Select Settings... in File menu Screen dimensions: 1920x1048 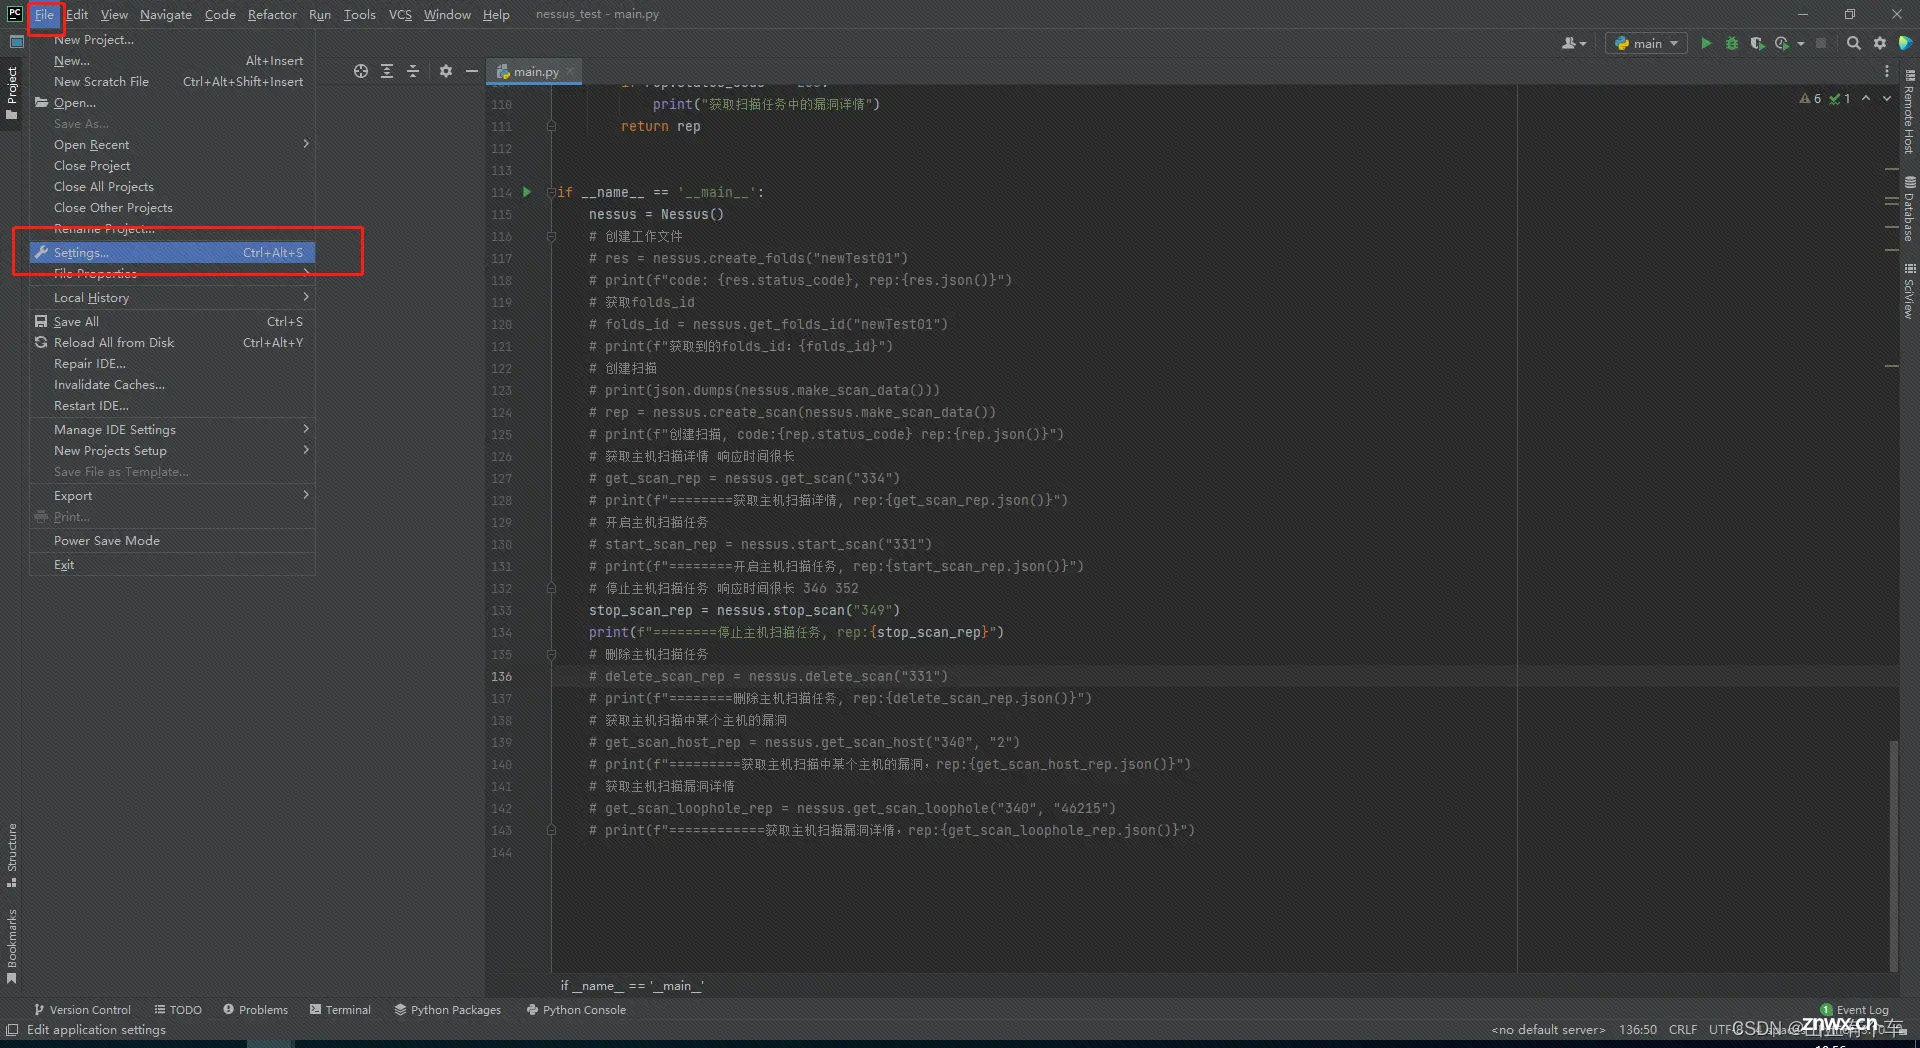point(172,252)
